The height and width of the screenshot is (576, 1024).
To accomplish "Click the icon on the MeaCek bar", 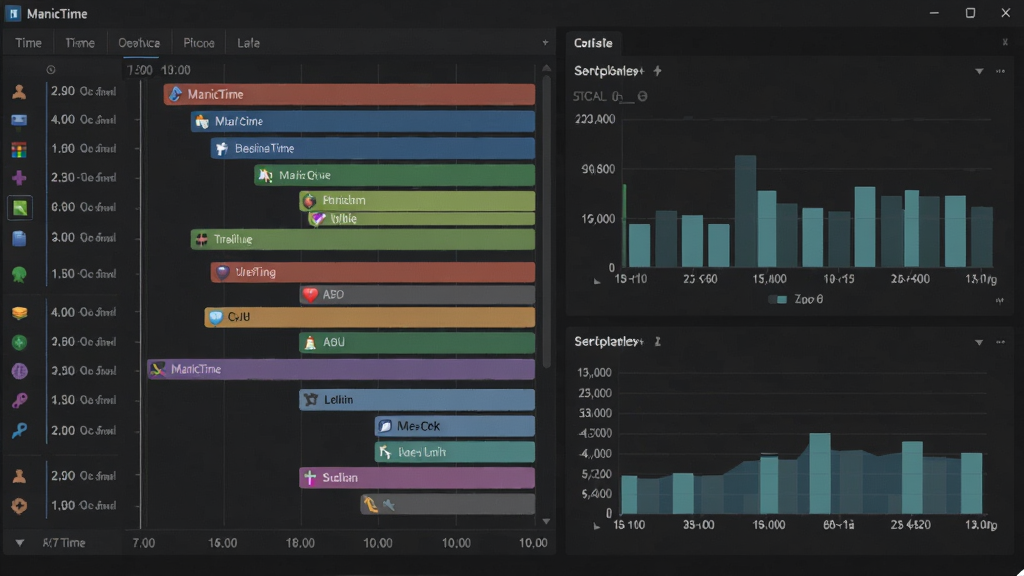I will click(x=385, y=426).
